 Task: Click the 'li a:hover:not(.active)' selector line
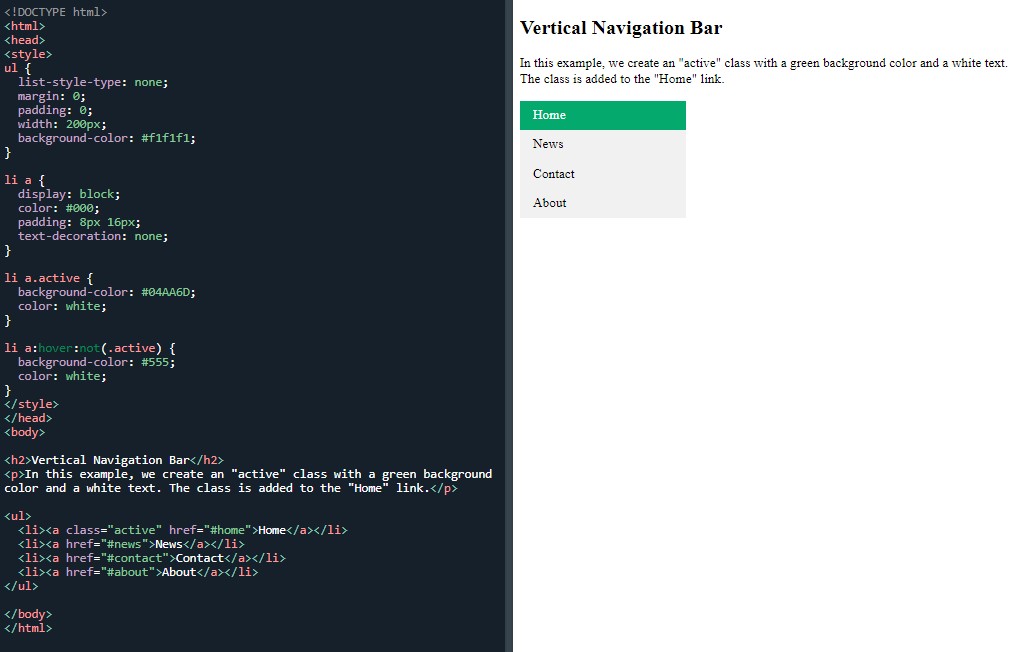[x=90, y=348]
